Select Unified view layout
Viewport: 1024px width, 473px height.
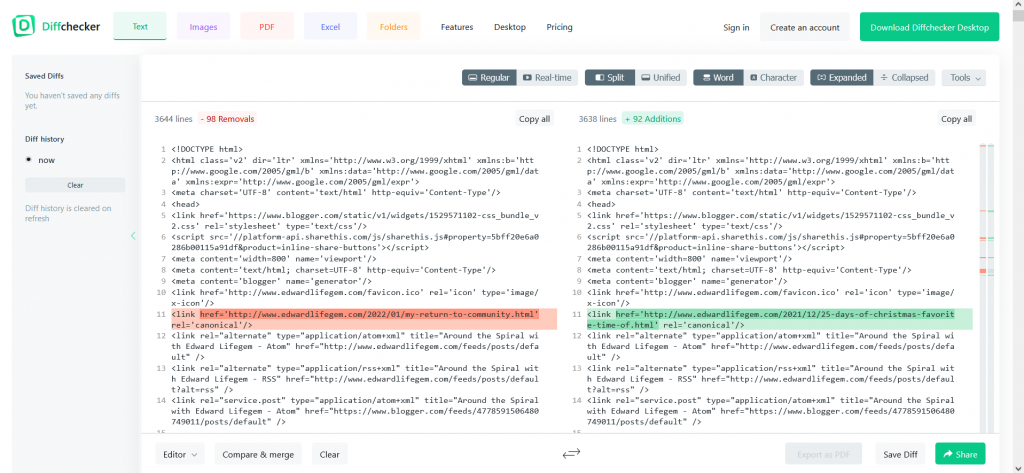coord(661,78)
